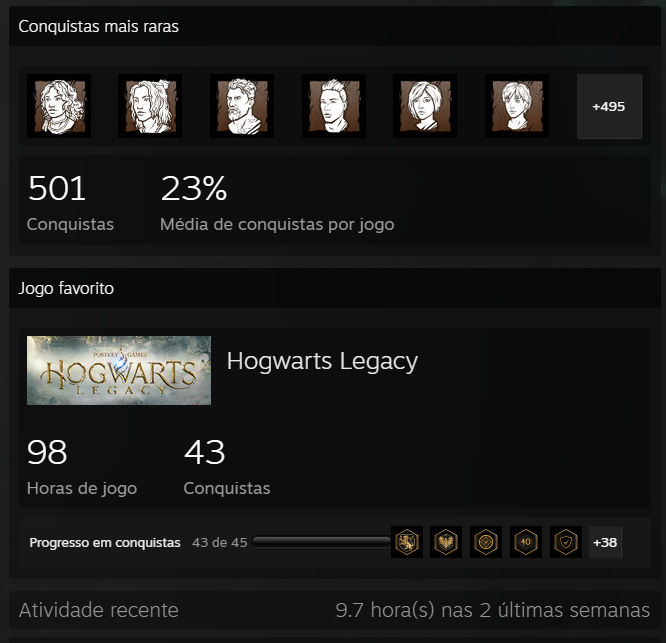
Task: View the 501 Conquistas total
Action: (71, 203)
